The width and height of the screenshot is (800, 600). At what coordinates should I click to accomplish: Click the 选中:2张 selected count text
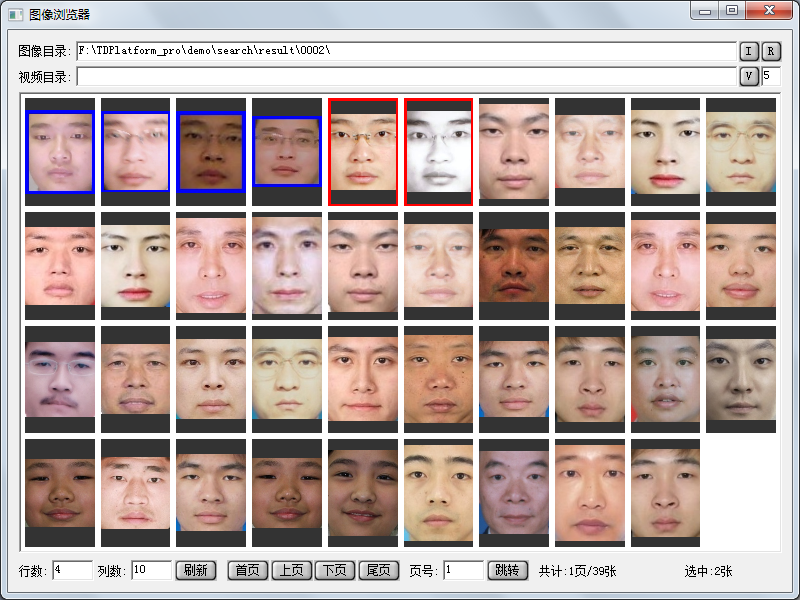[x=708, y=571]
